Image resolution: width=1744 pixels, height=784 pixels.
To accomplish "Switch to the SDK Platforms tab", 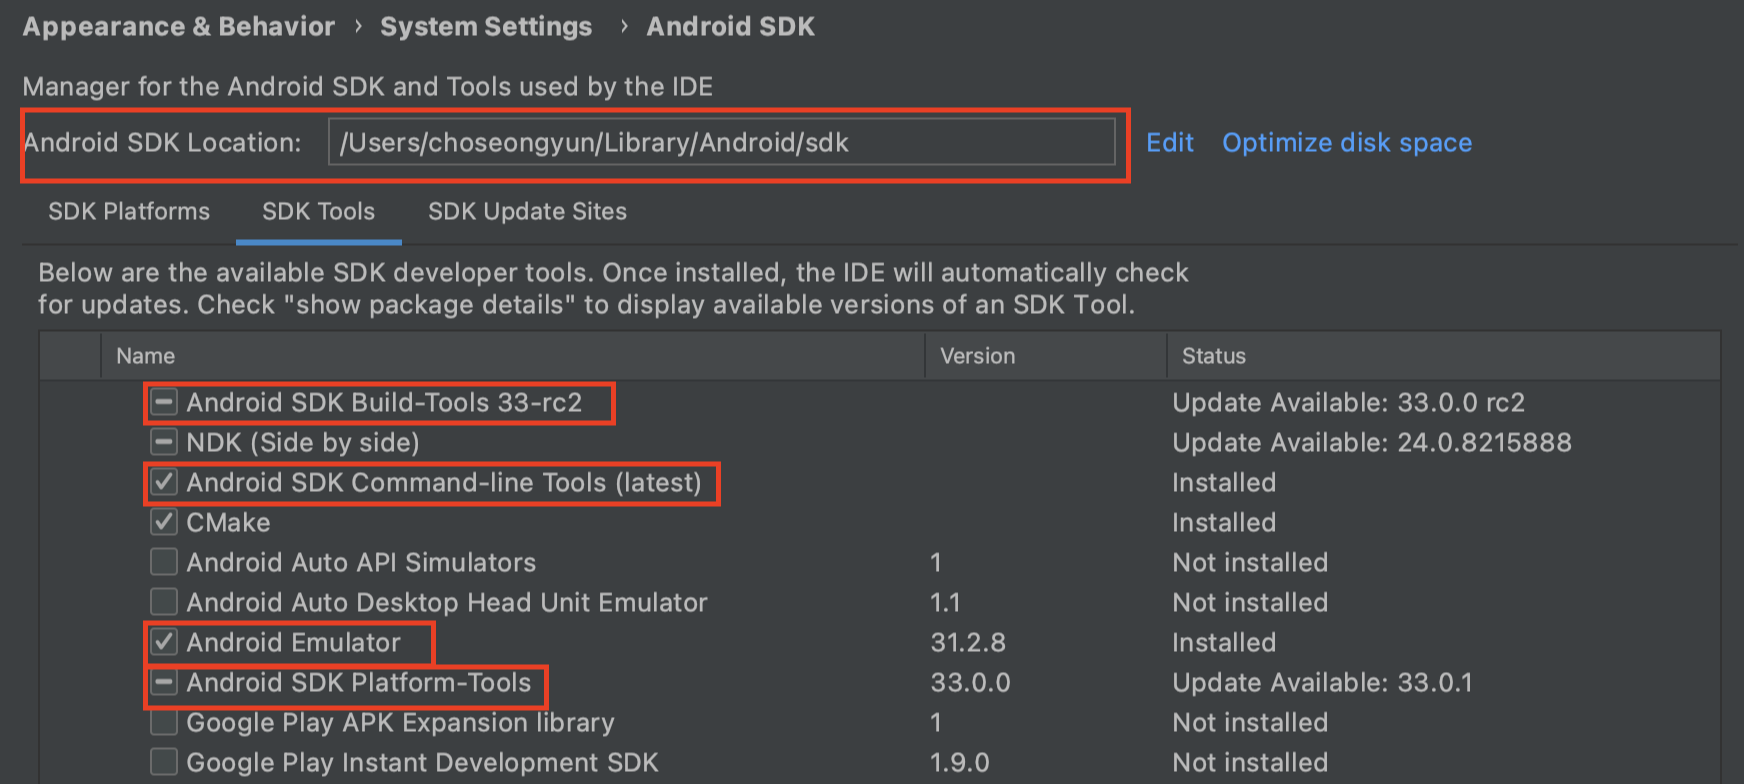I will click(x=129, y=211).
